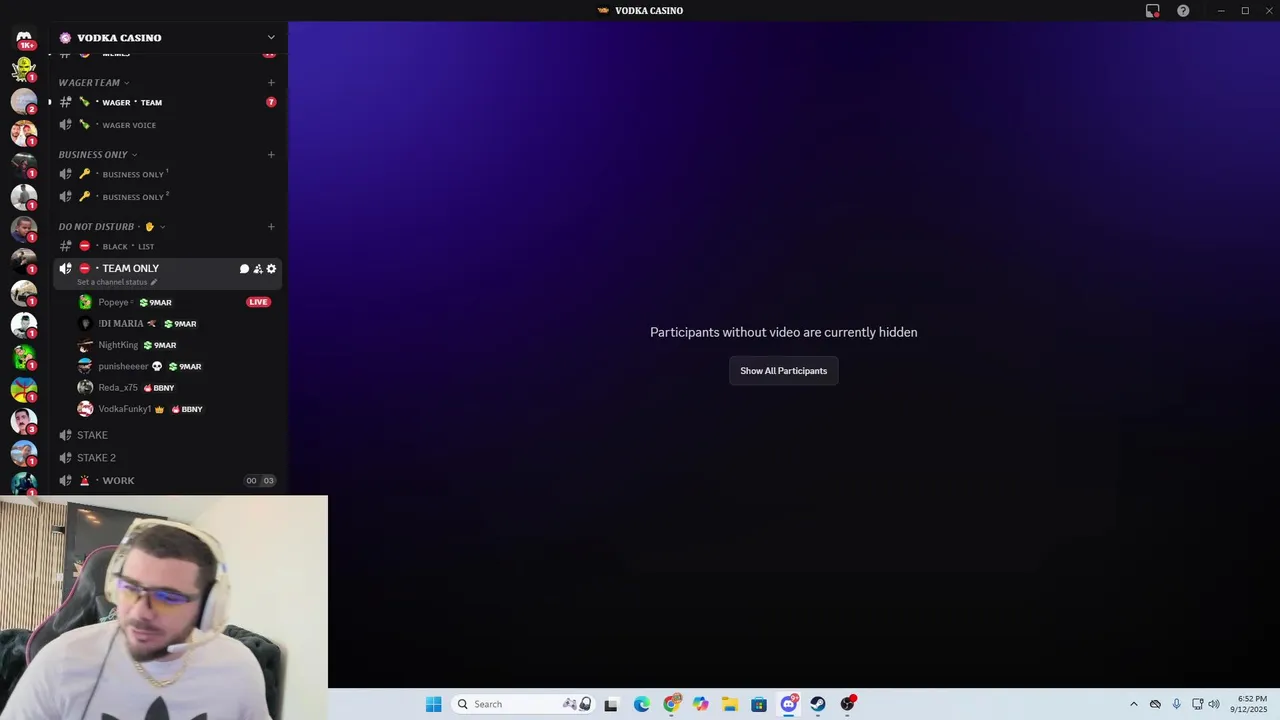Screen dimensions: 1280x720
Task: Click the microphone icon in system tray
Action: point(1176,704)
